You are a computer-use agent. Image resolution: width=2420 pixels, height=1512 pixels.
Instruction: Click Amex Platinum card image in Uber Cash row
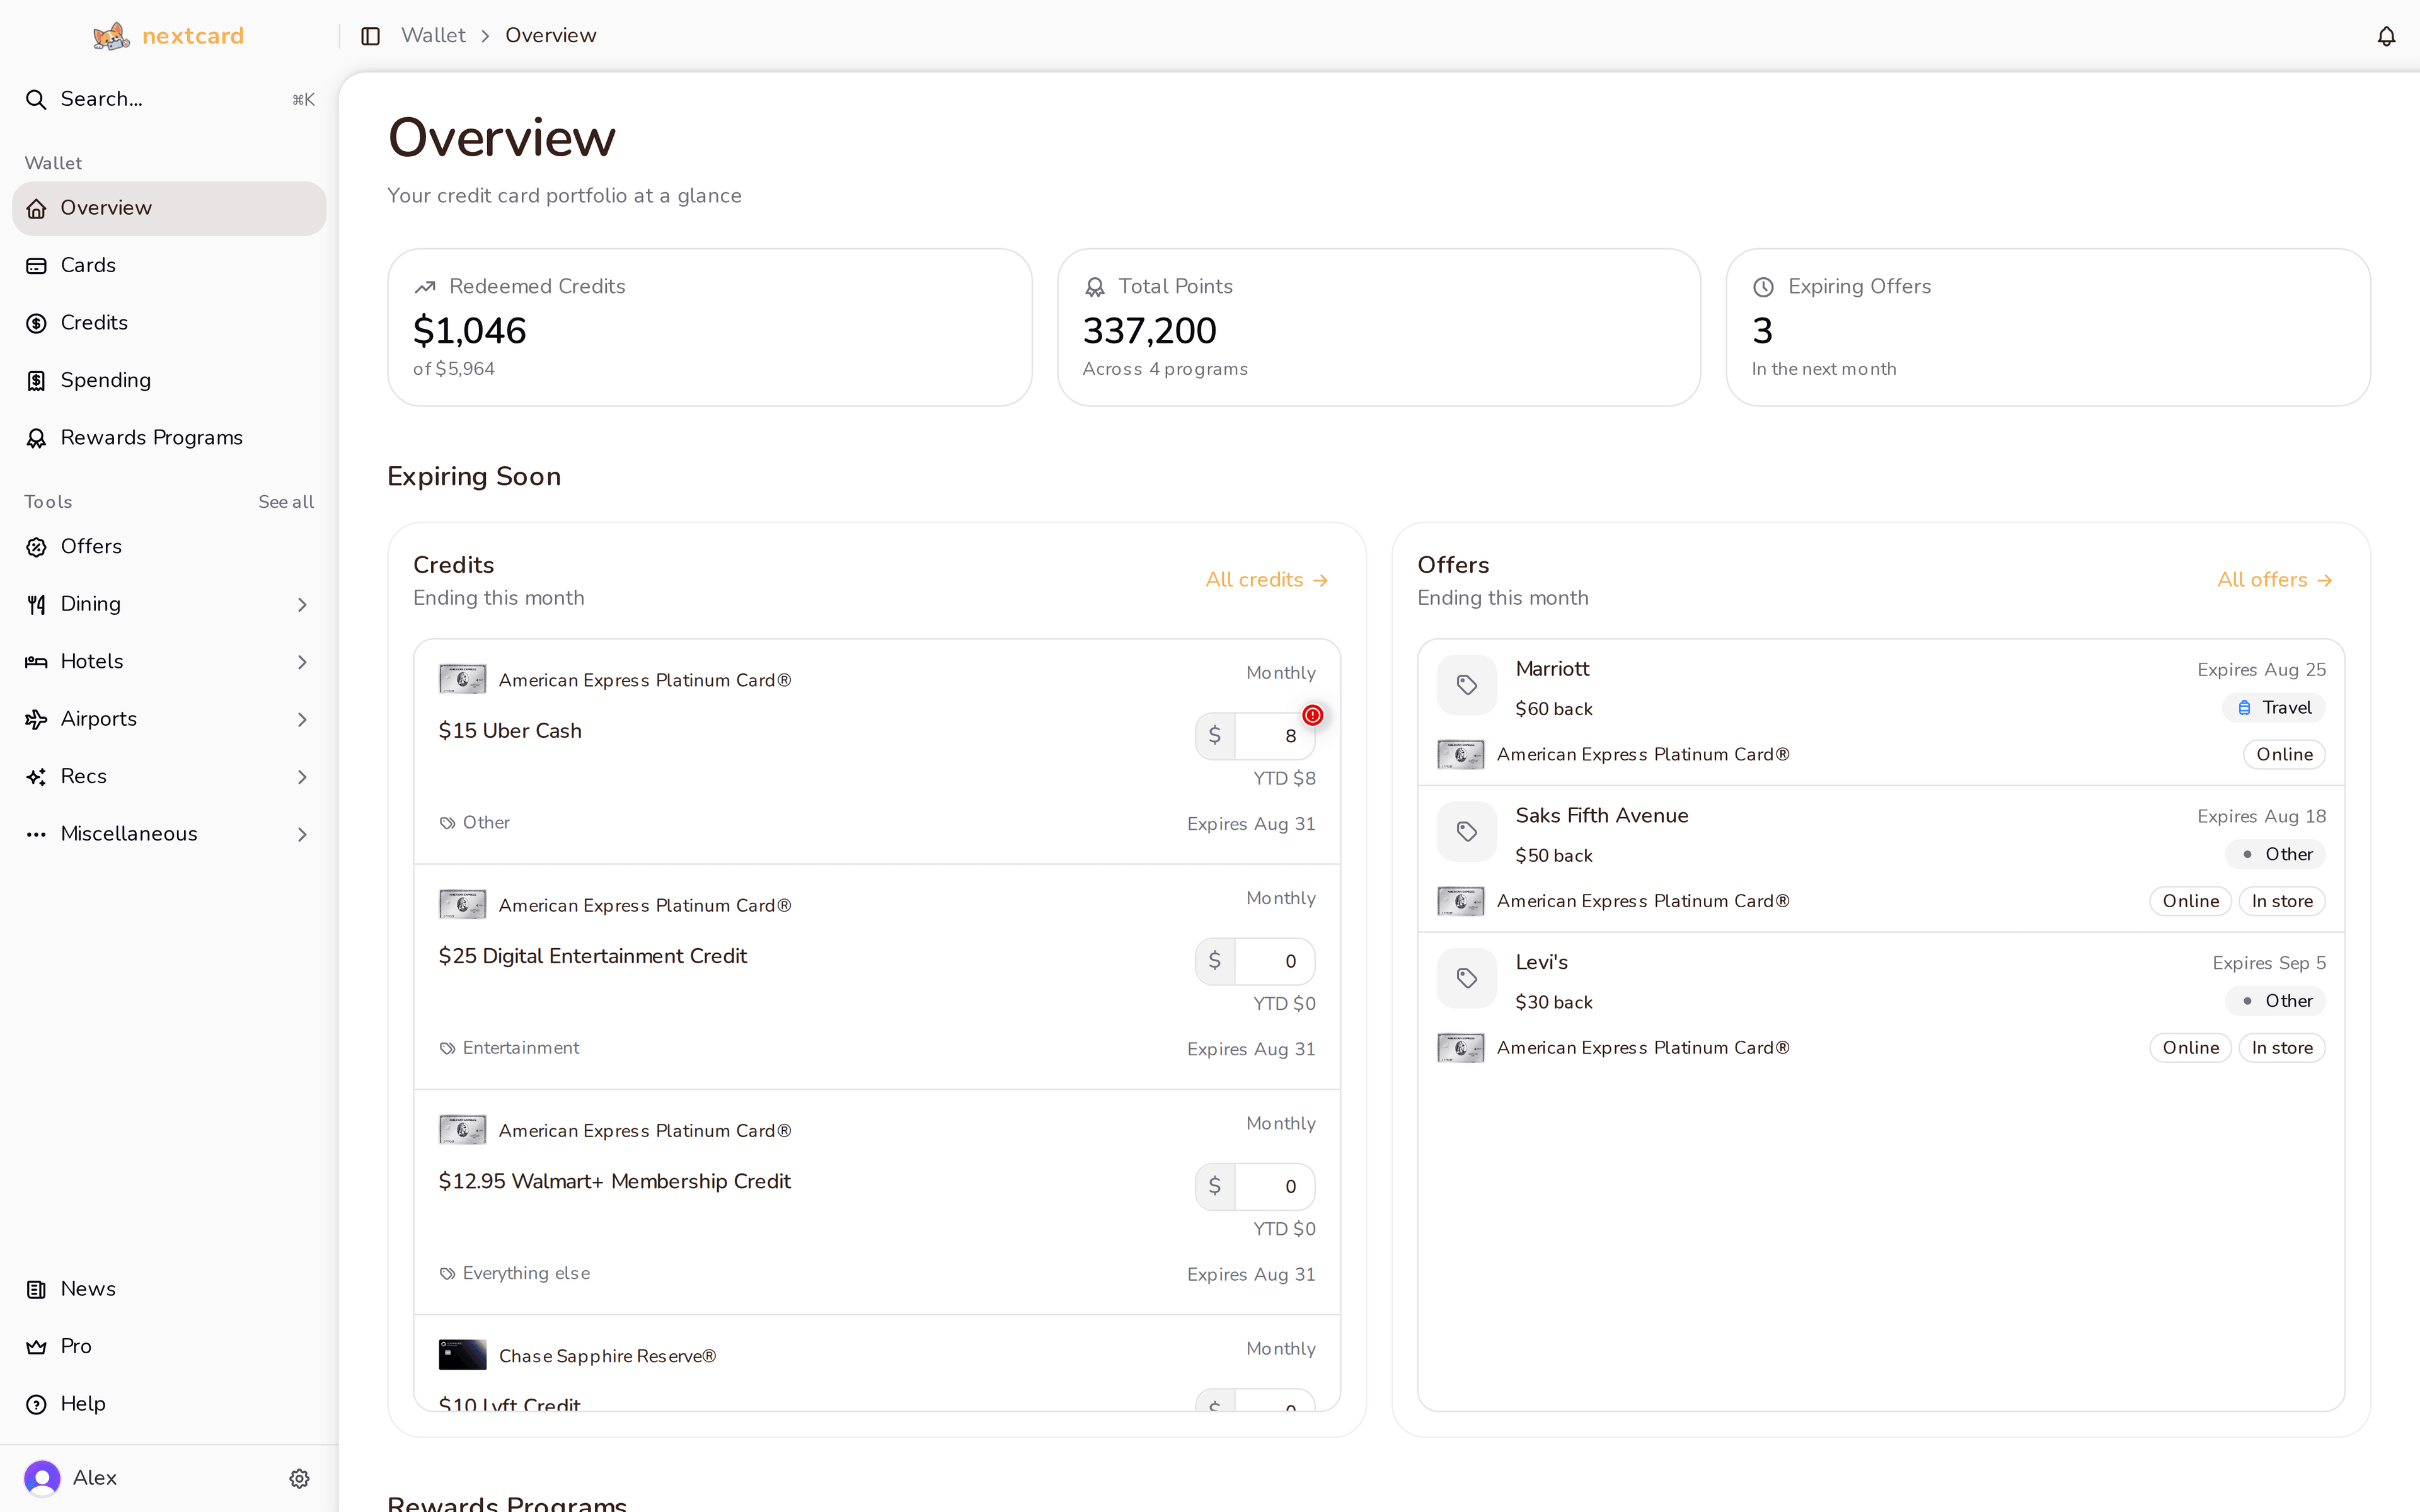462,680
